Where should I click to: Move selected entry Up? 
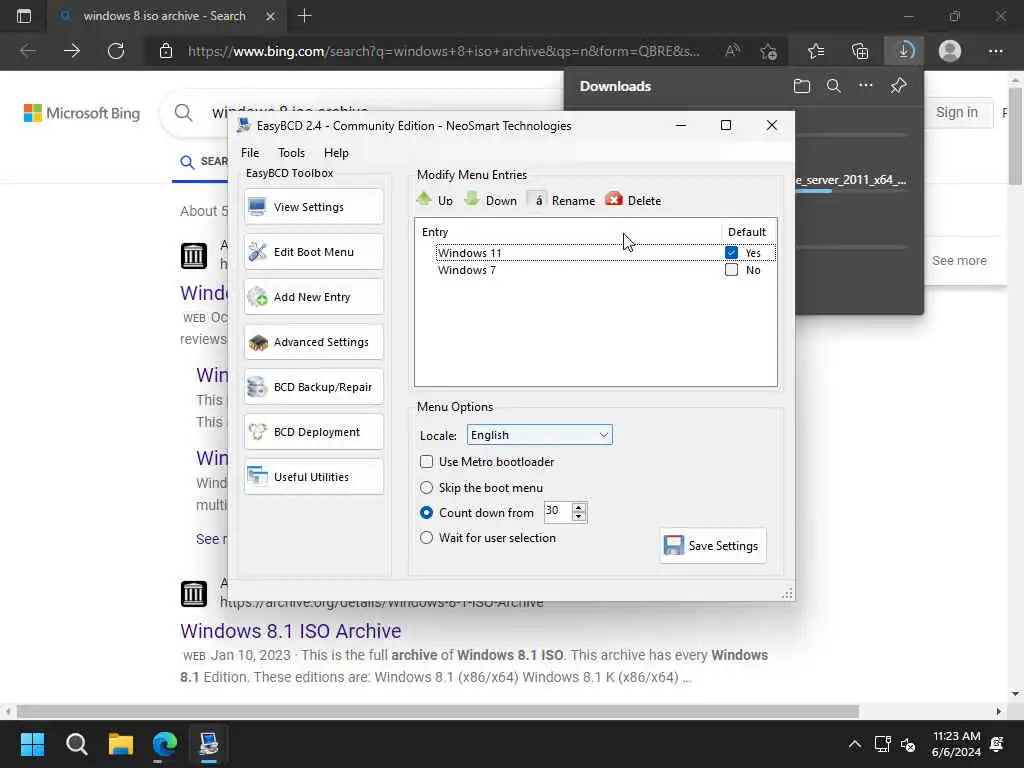pos(435,200)
